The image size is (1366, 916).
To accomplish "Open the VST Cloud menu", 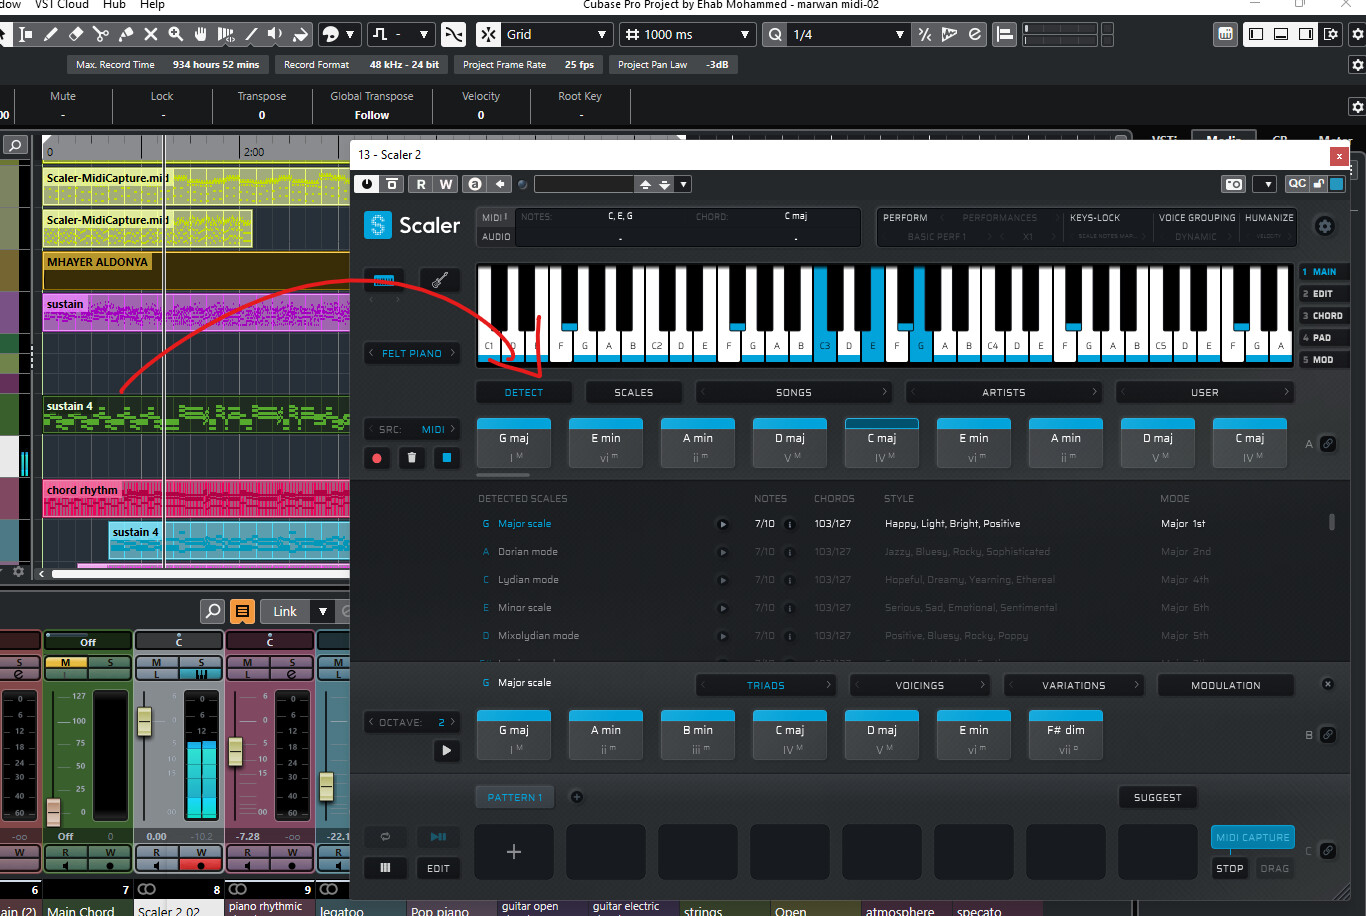I will (x=62, y=5).
